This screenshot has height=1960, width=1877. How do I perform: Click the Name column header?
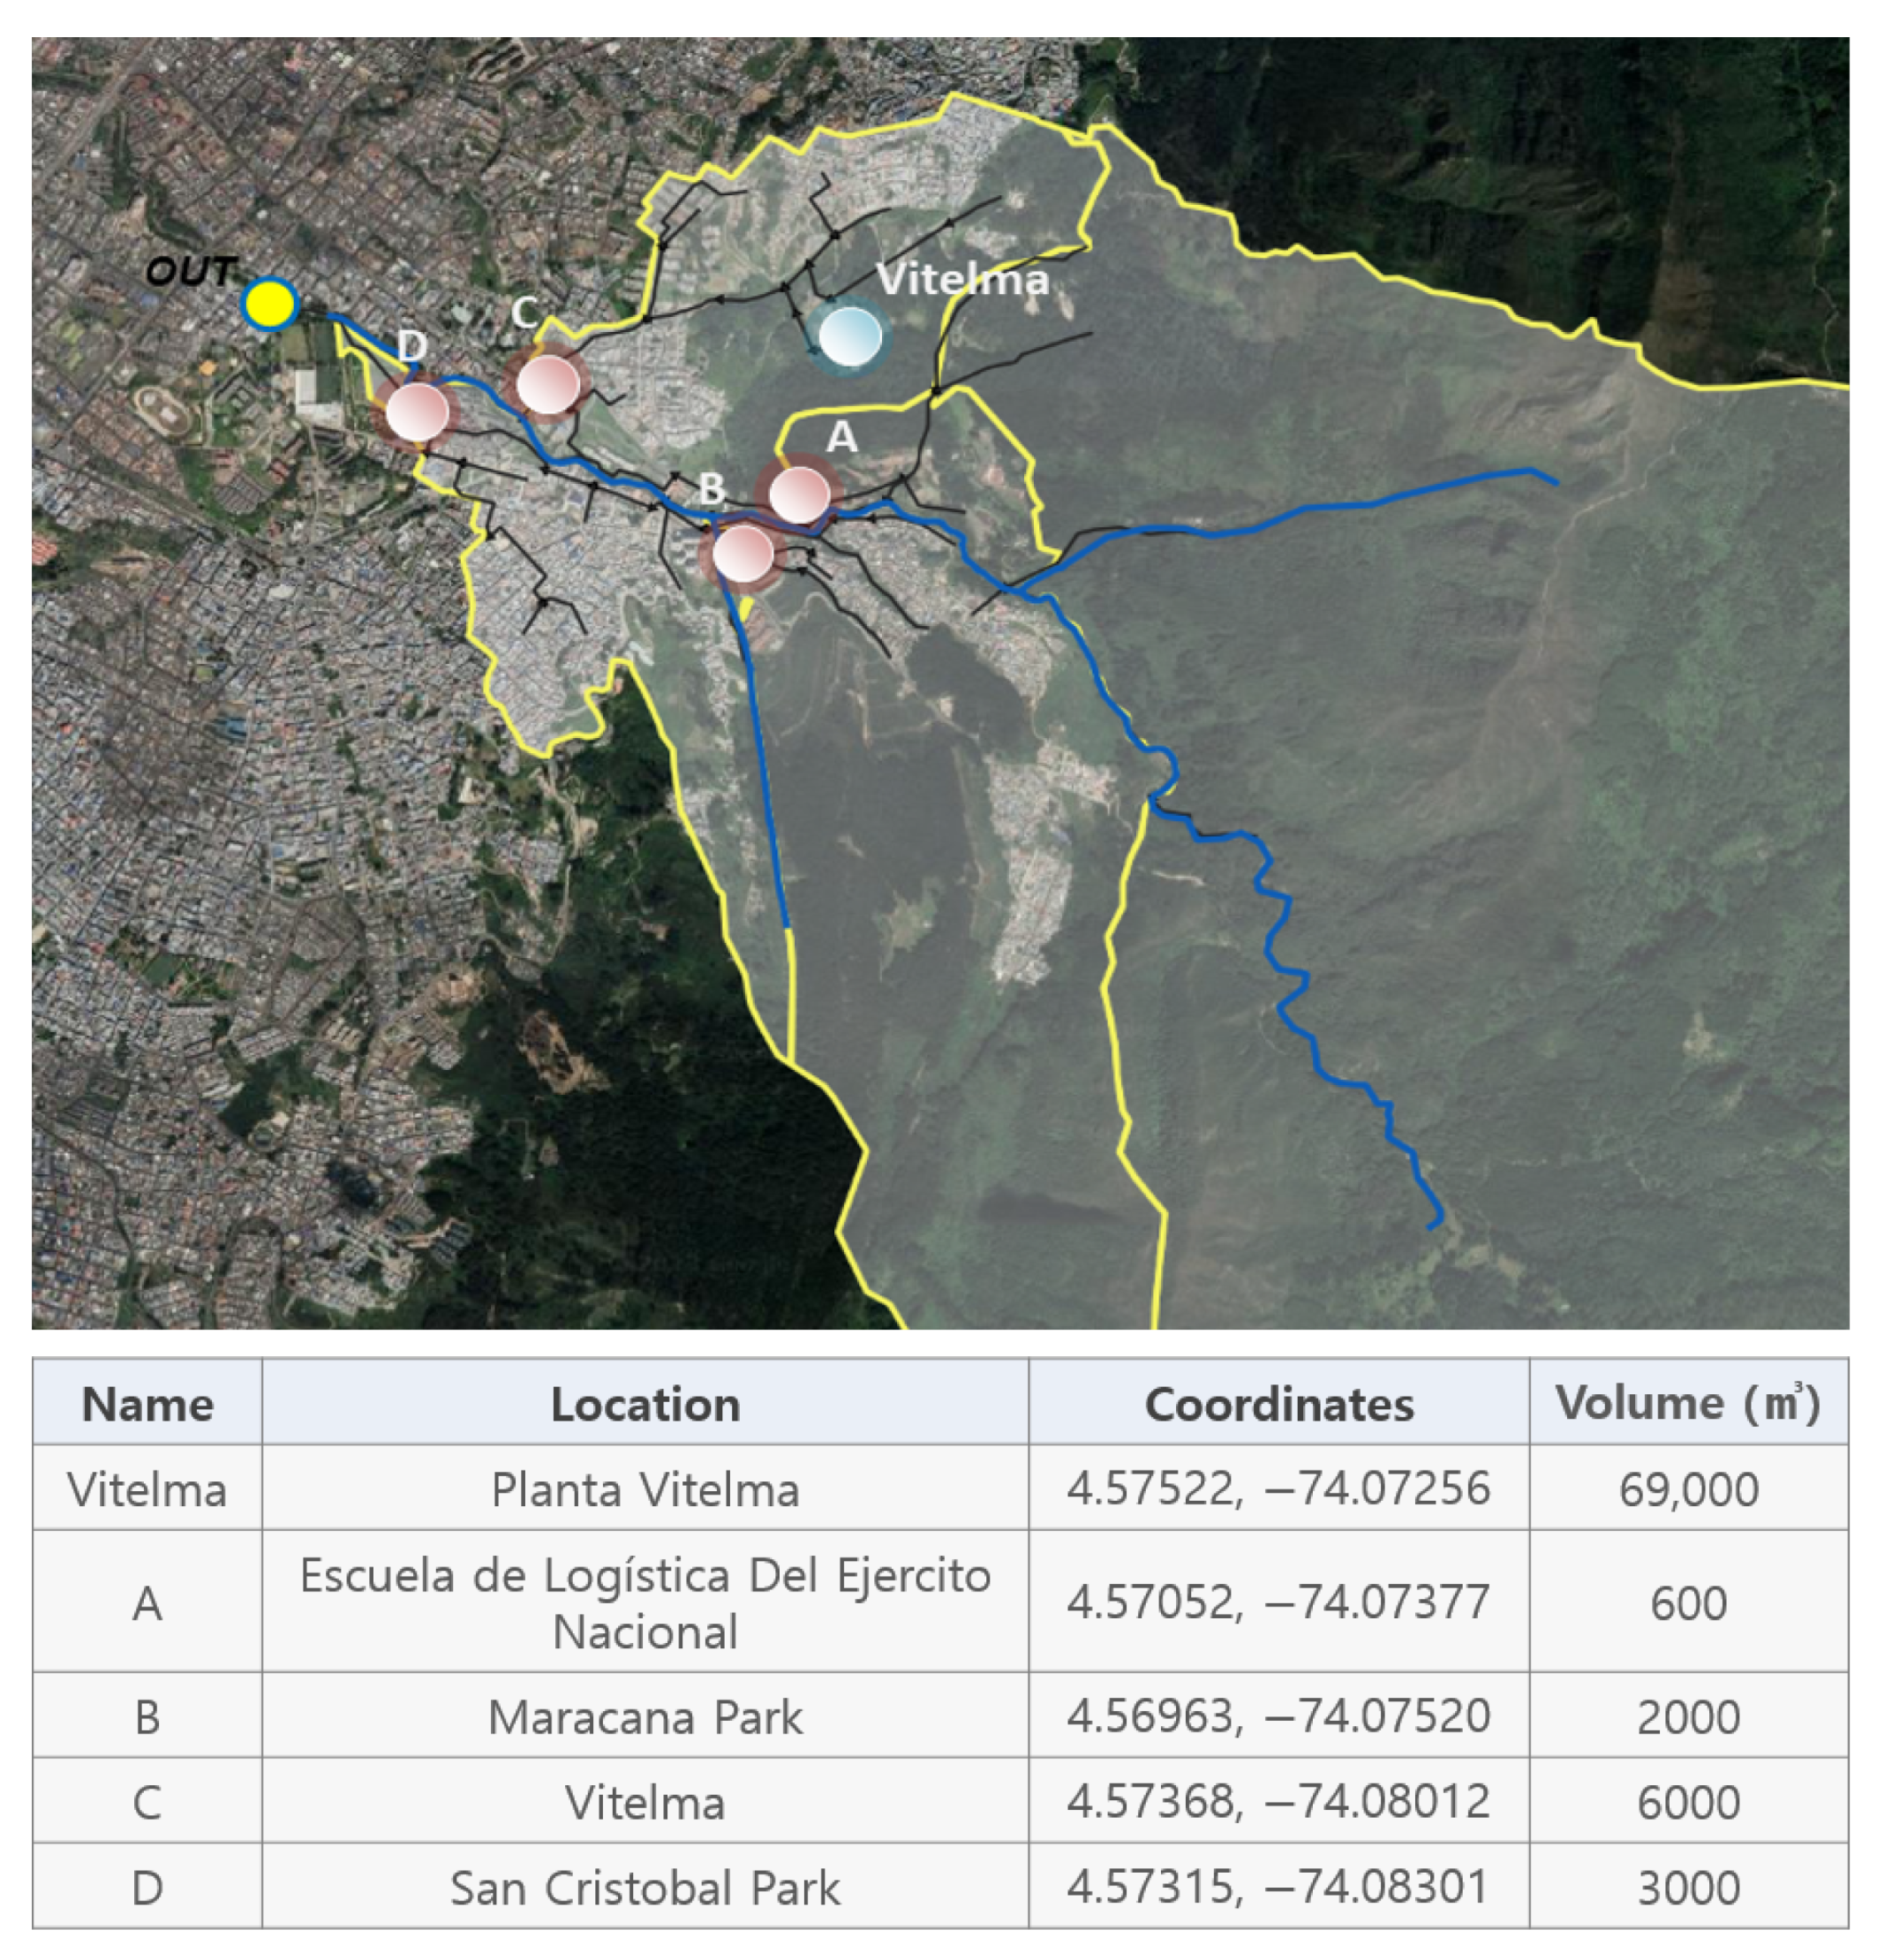click(x=147, y=1404)
